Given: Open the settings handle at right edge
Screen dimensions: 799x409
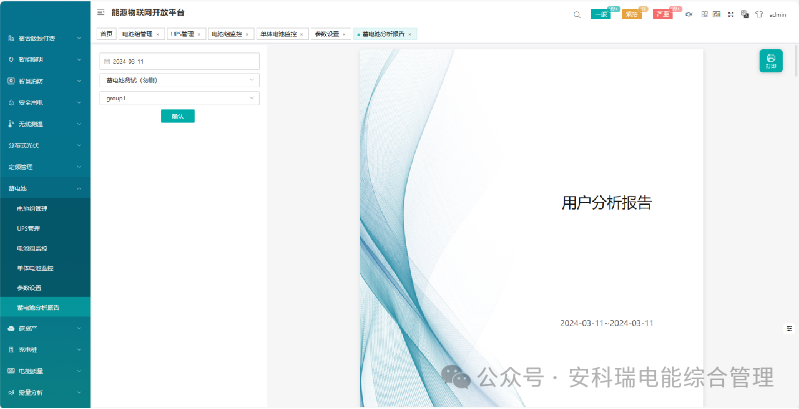Looking at the screenshot, I should tap(790, 329).
